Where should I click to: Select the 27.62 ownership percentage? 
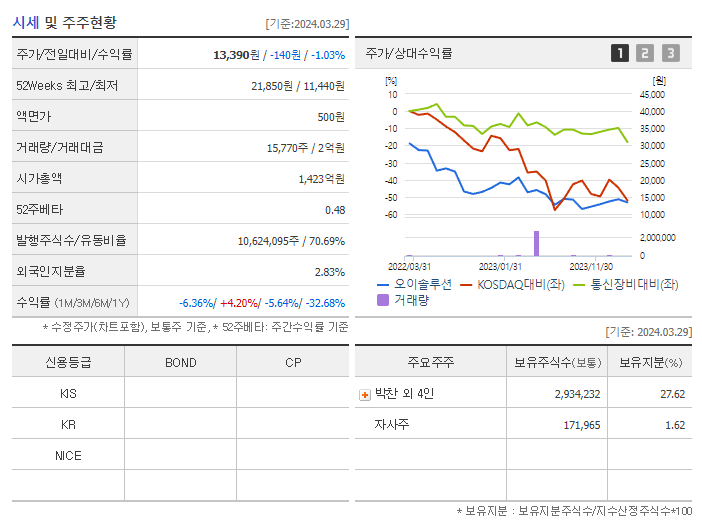(672, 394)
